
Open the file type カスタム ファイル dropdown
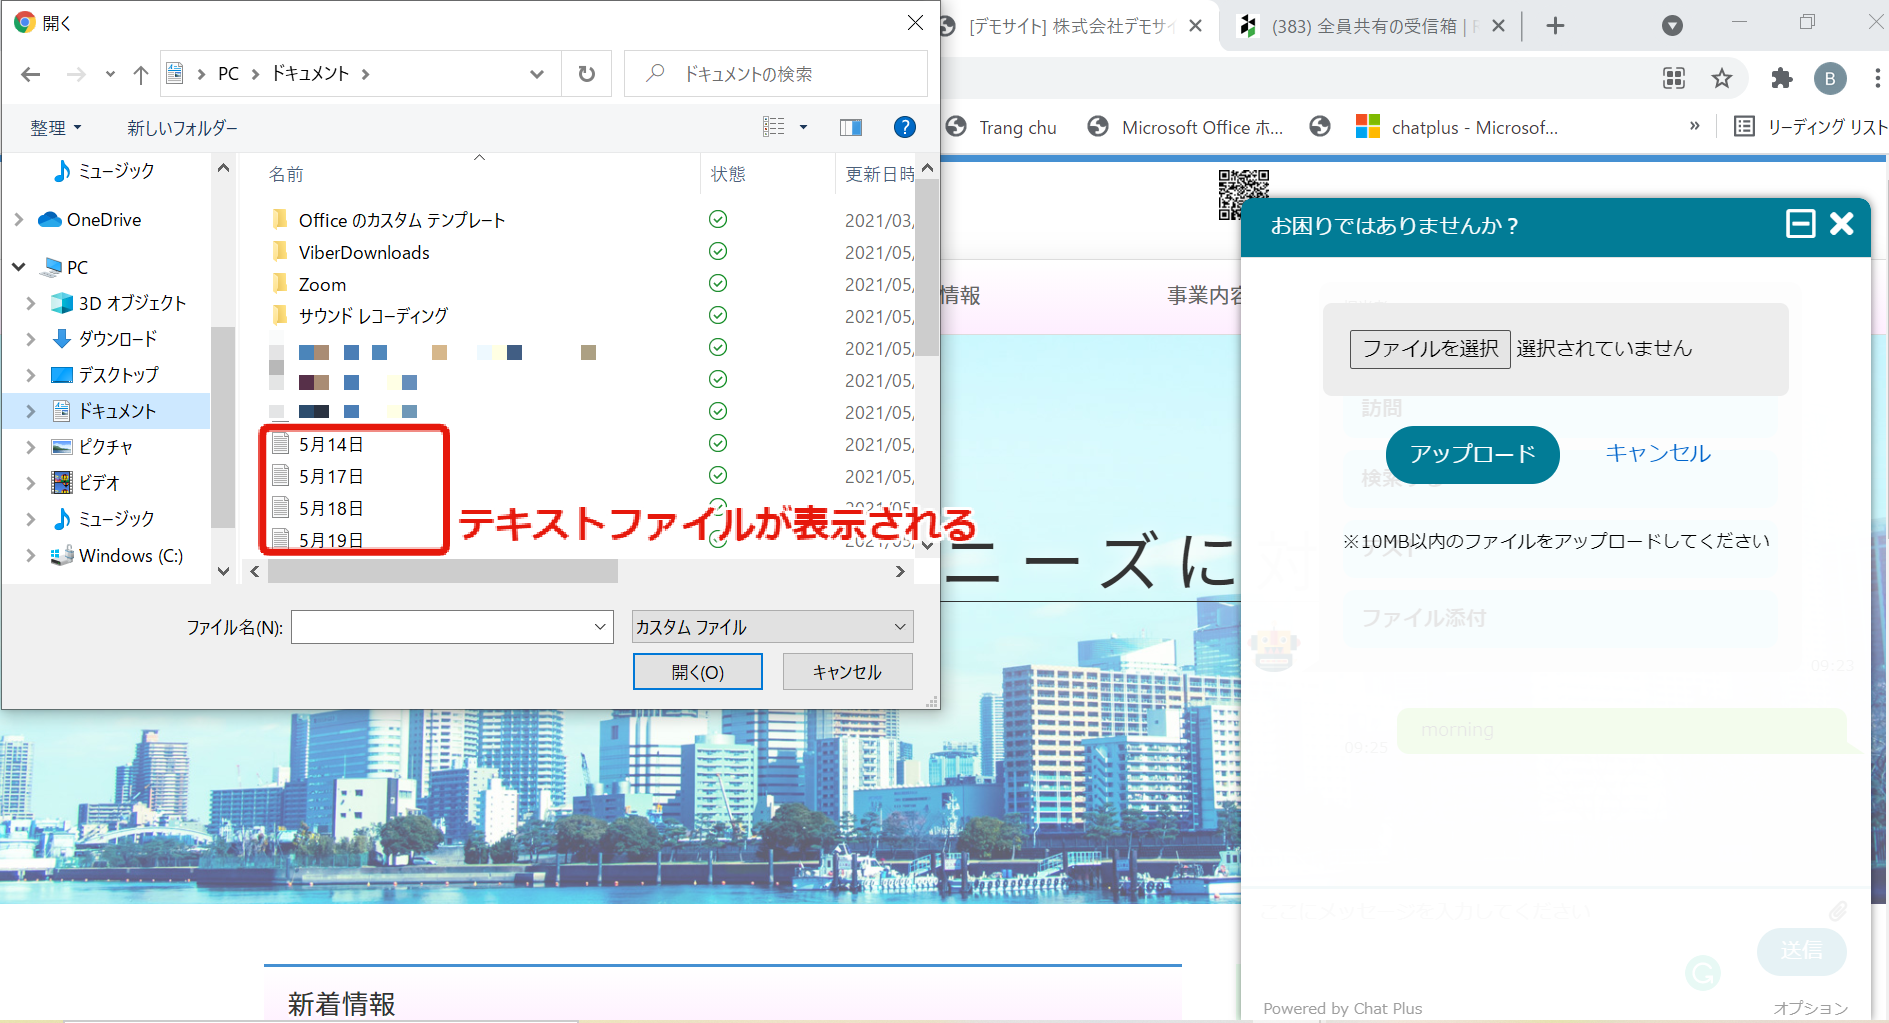point(772,627)
